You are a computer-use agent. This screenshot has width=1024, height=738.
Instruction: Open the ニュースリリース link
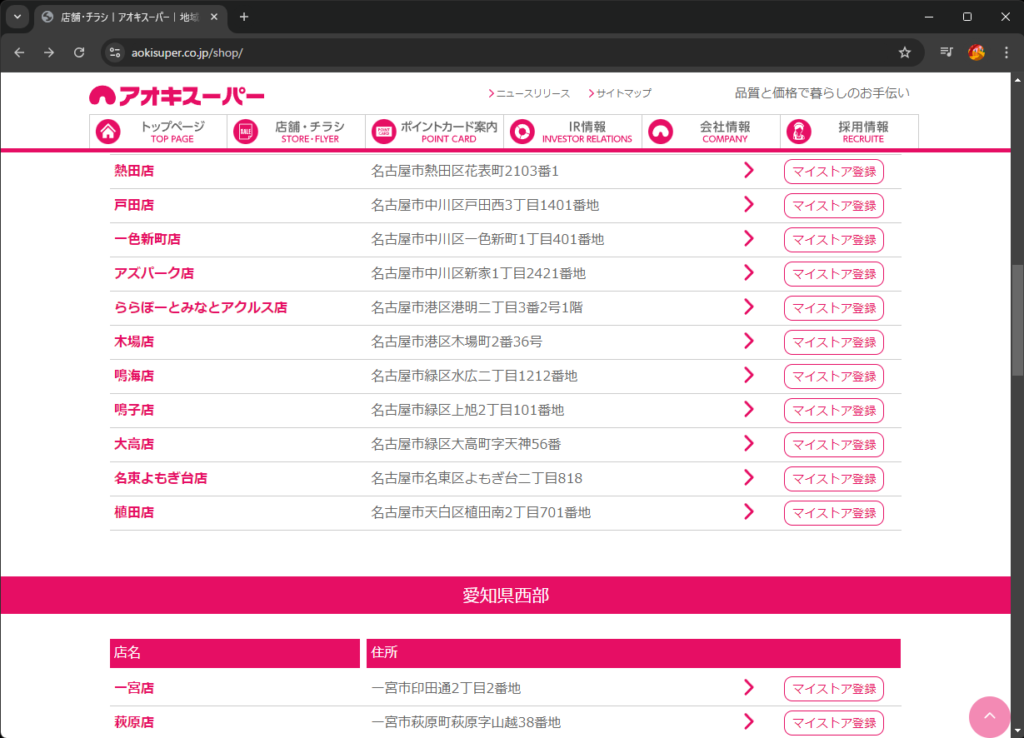tap(529, 93)
